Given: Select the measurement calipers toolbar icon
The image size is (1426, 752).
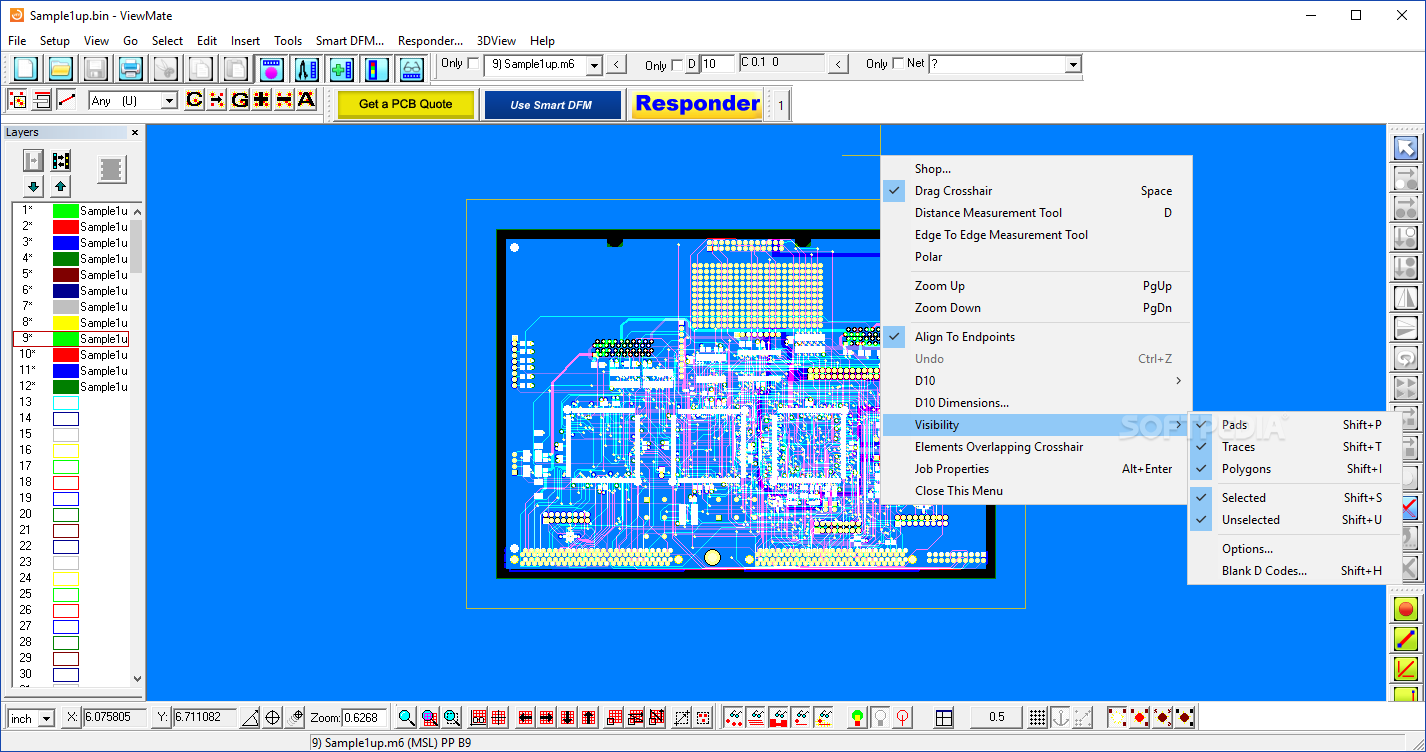Looking at the screenshot, I should [x=306, y=68].
